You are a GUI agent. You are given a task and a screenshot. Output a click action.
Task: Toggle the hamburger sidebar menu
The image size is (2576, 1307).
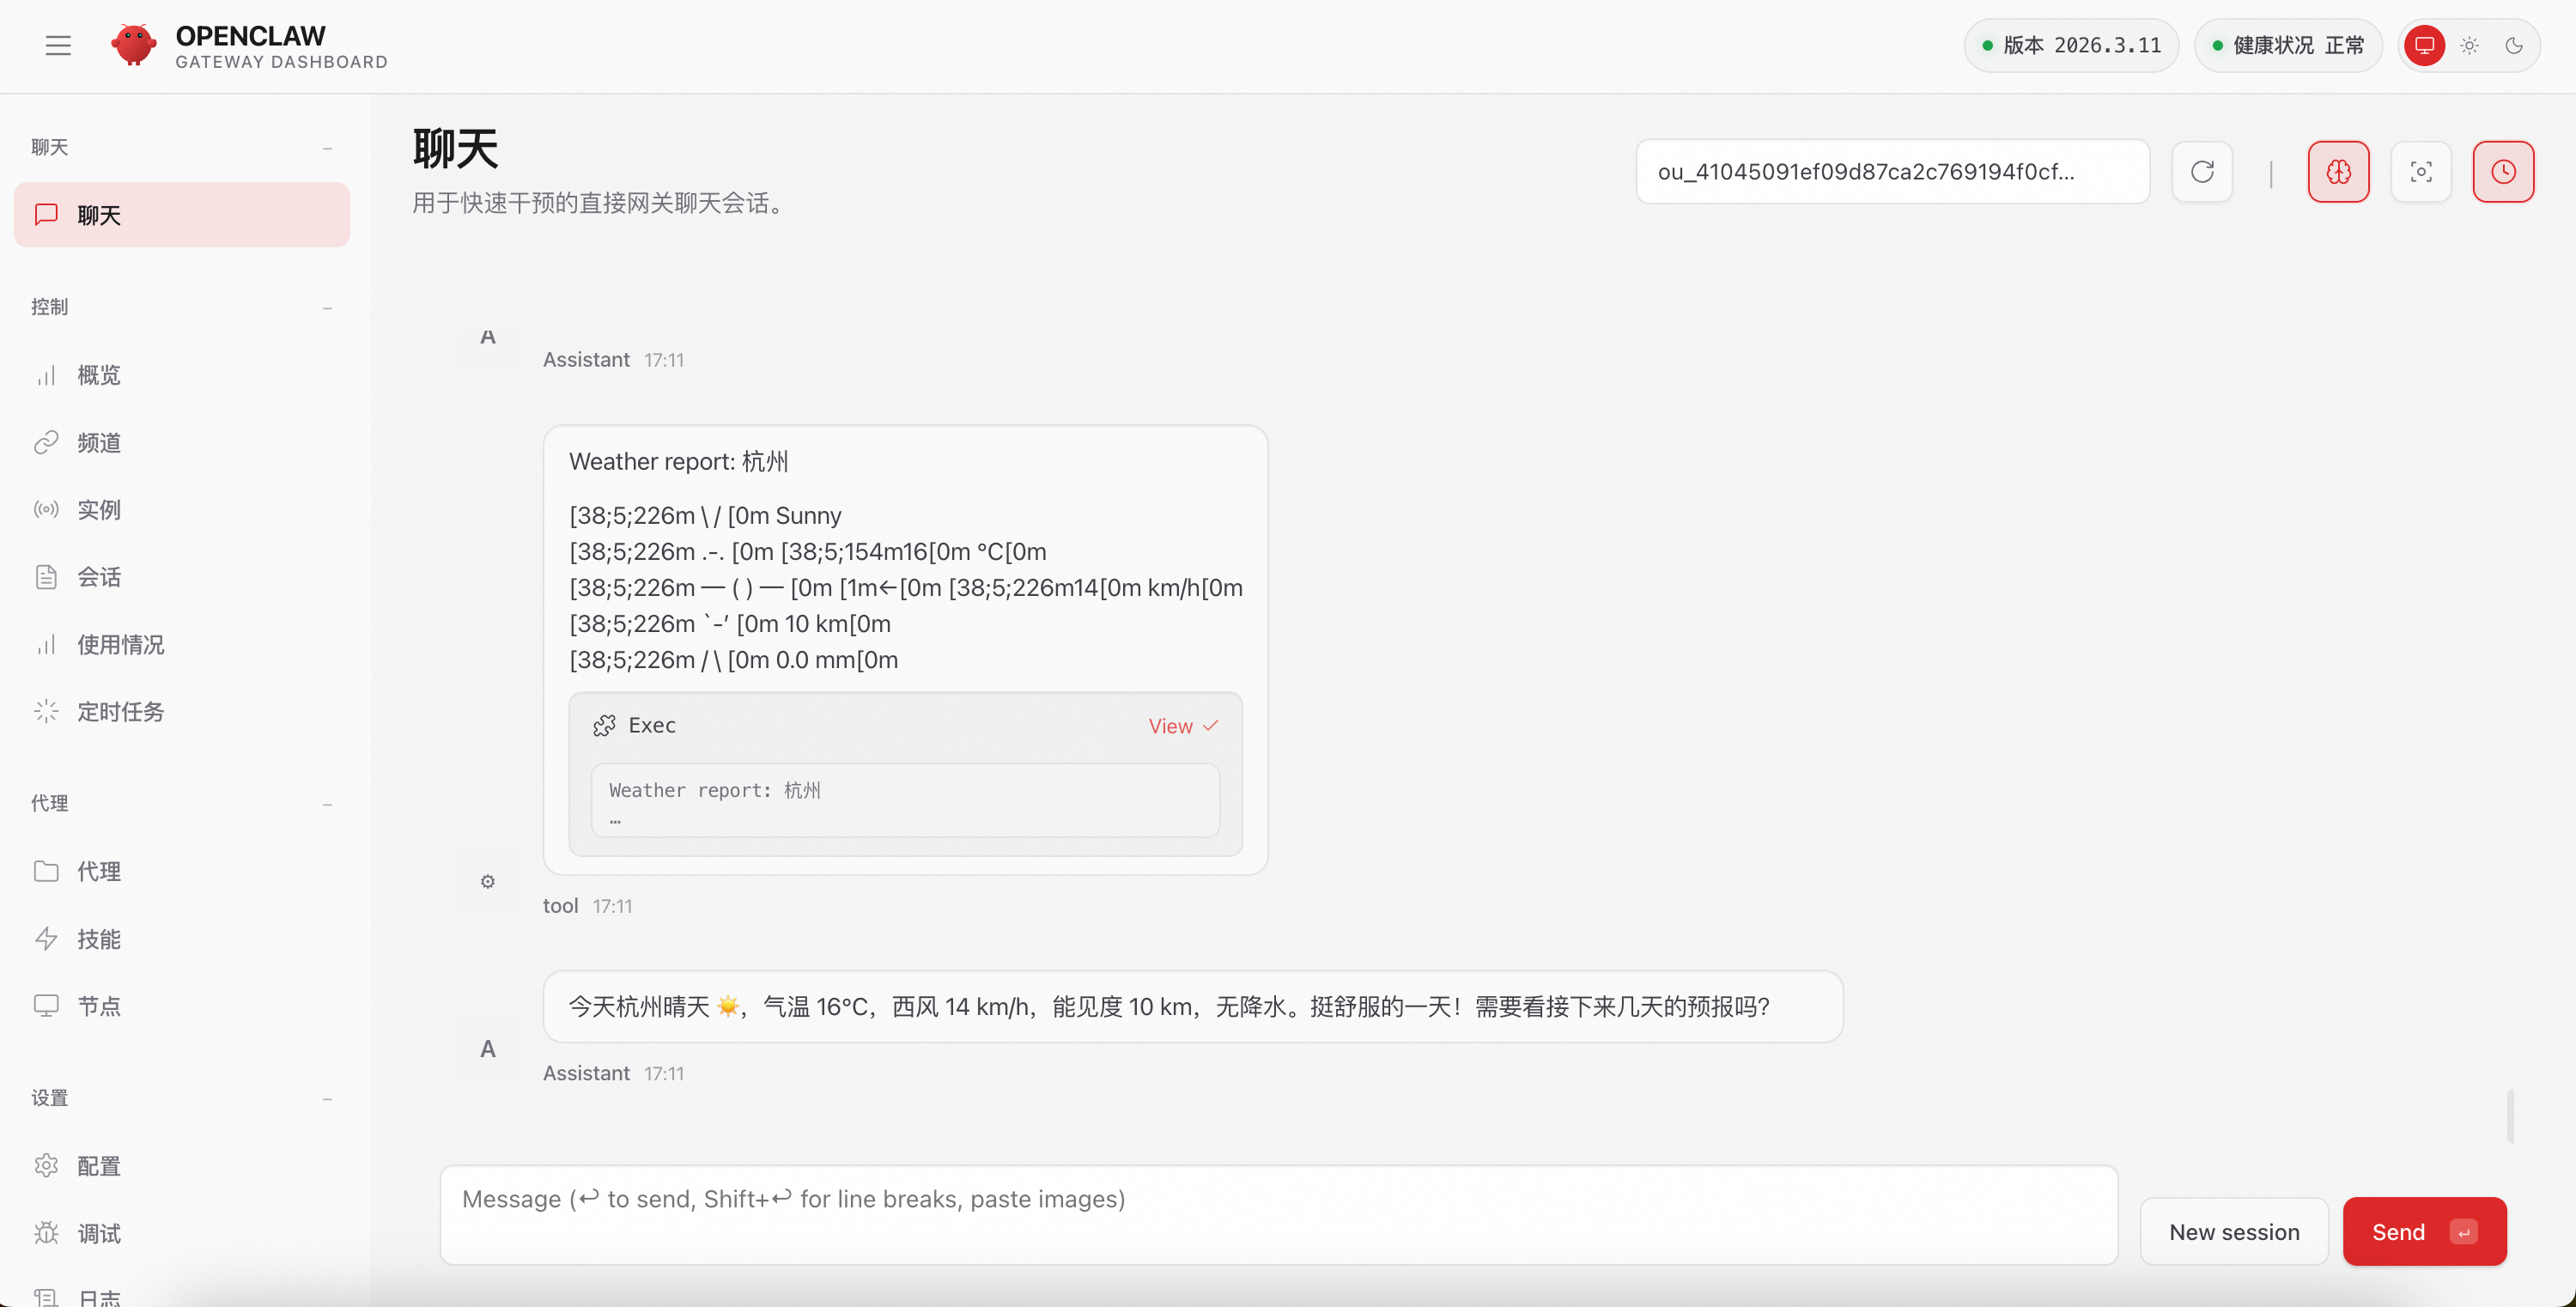[58, 45]
